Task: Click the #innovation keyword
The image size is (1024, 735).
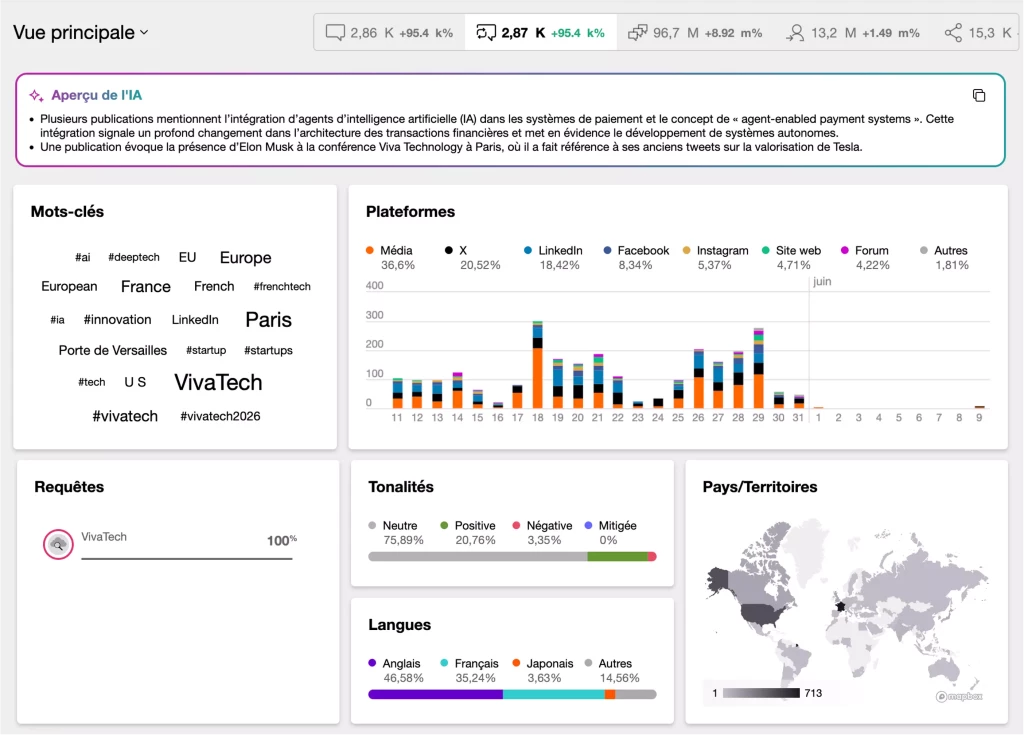Action: click(118, 319)
